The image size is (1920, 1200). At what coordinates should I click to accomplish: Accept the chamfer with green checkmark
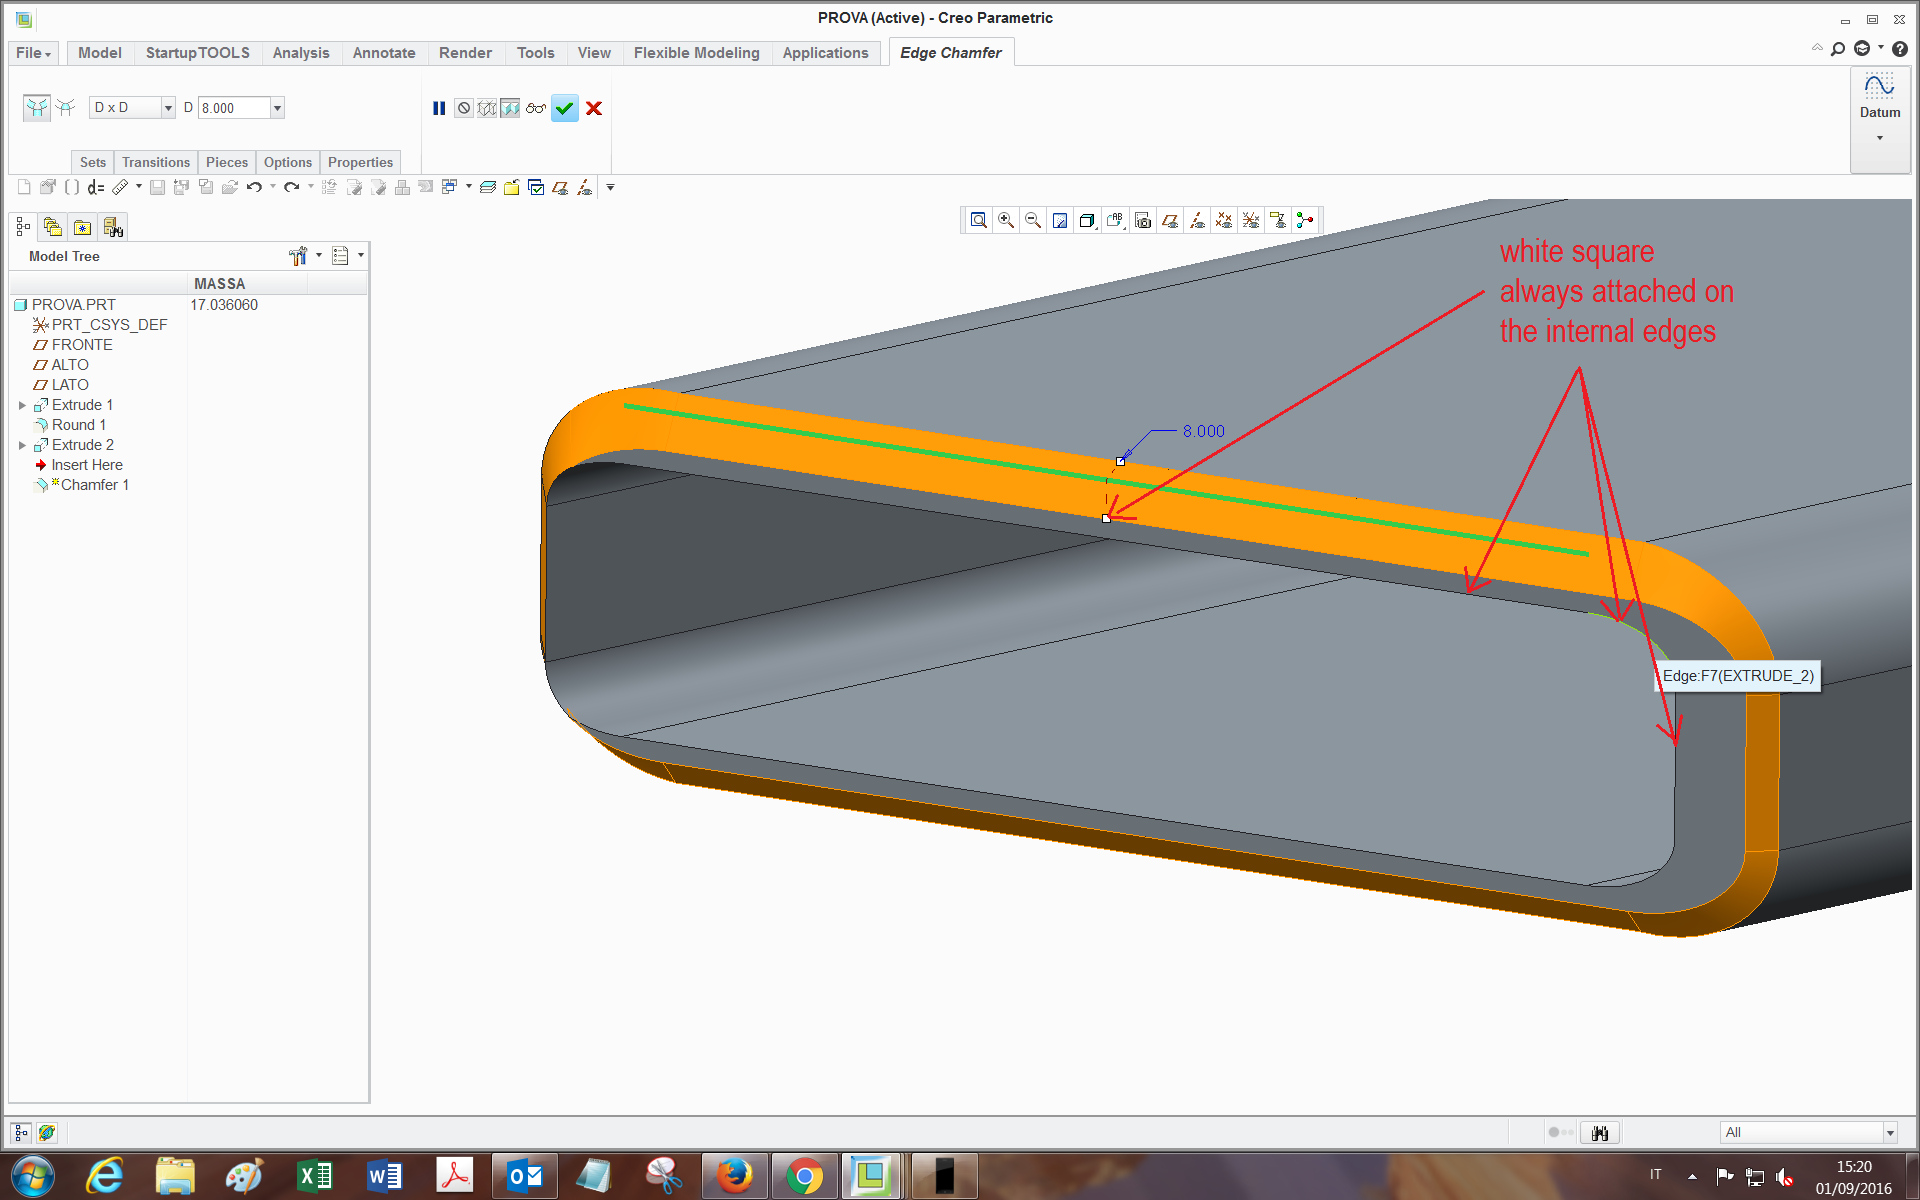click(x=565, y=108)
